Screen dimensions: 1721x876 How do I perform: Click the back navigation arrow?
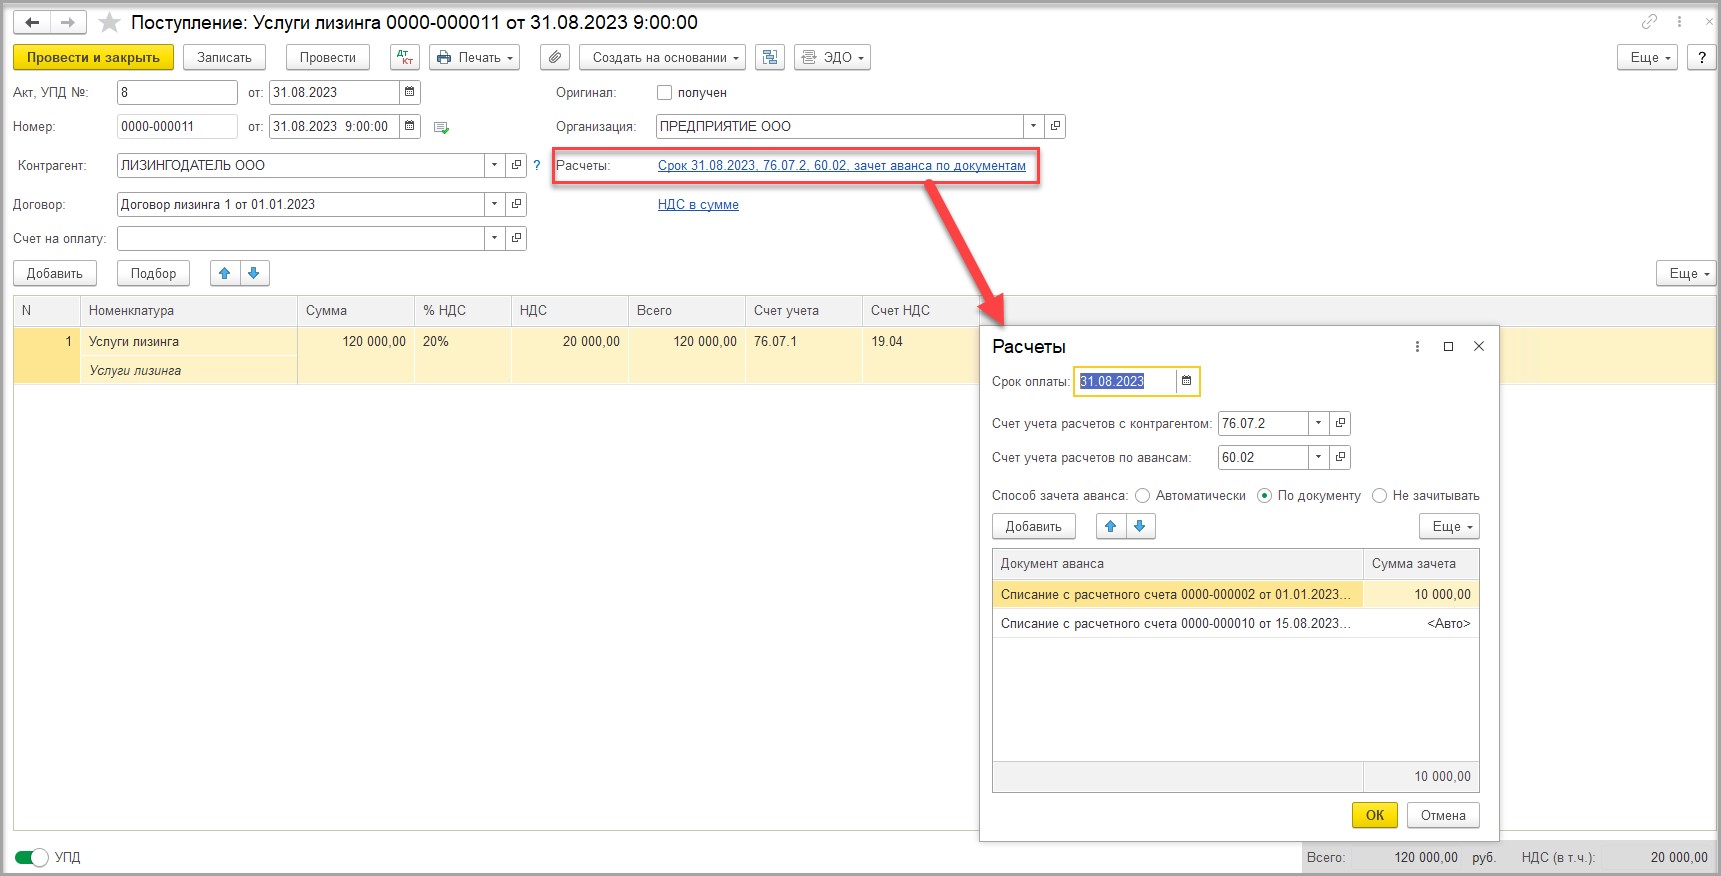(32, 22)
